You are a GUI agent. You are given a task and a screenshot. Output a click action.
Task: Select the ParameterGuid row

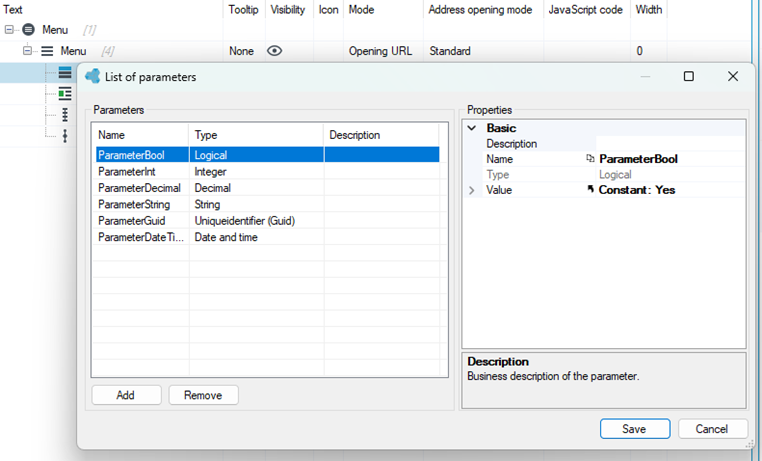pos(267,221)
